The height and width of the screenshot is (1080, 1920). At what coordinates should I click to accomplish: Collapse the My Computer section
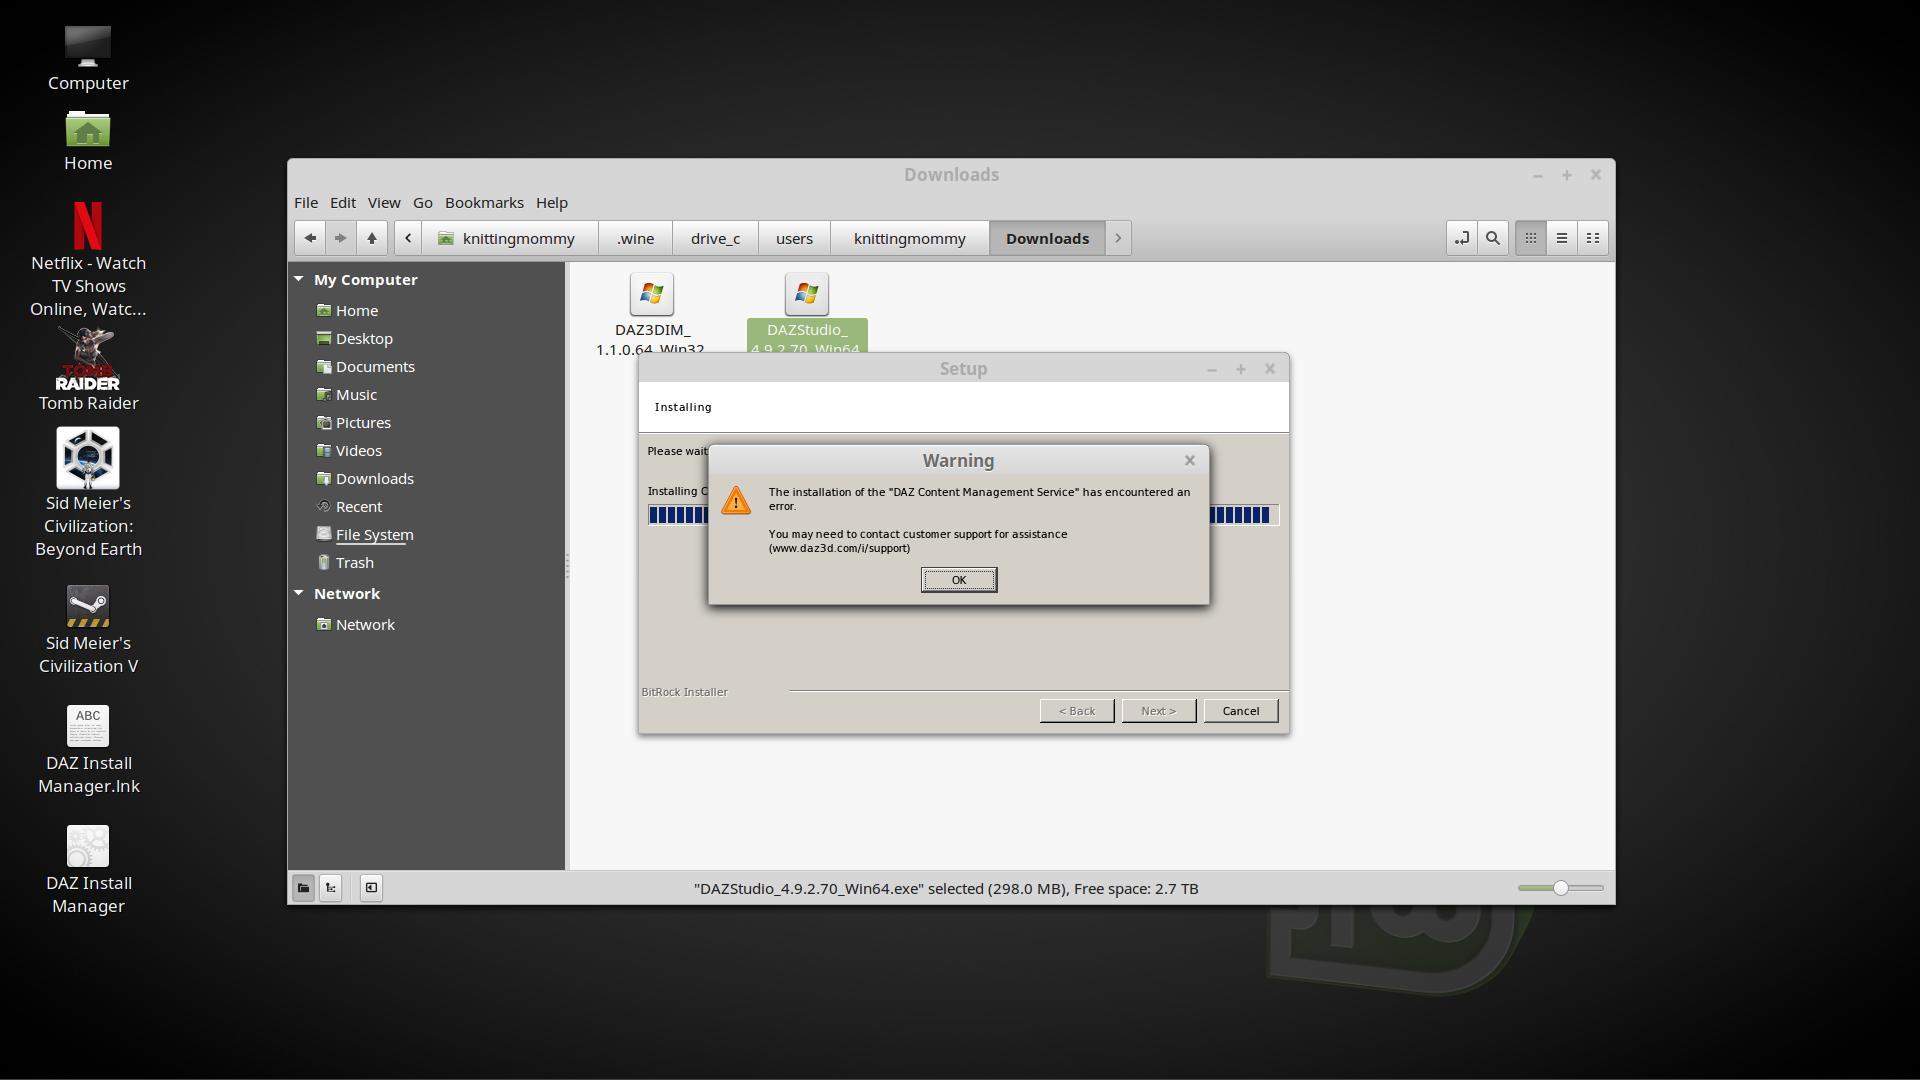pos(299,280)
